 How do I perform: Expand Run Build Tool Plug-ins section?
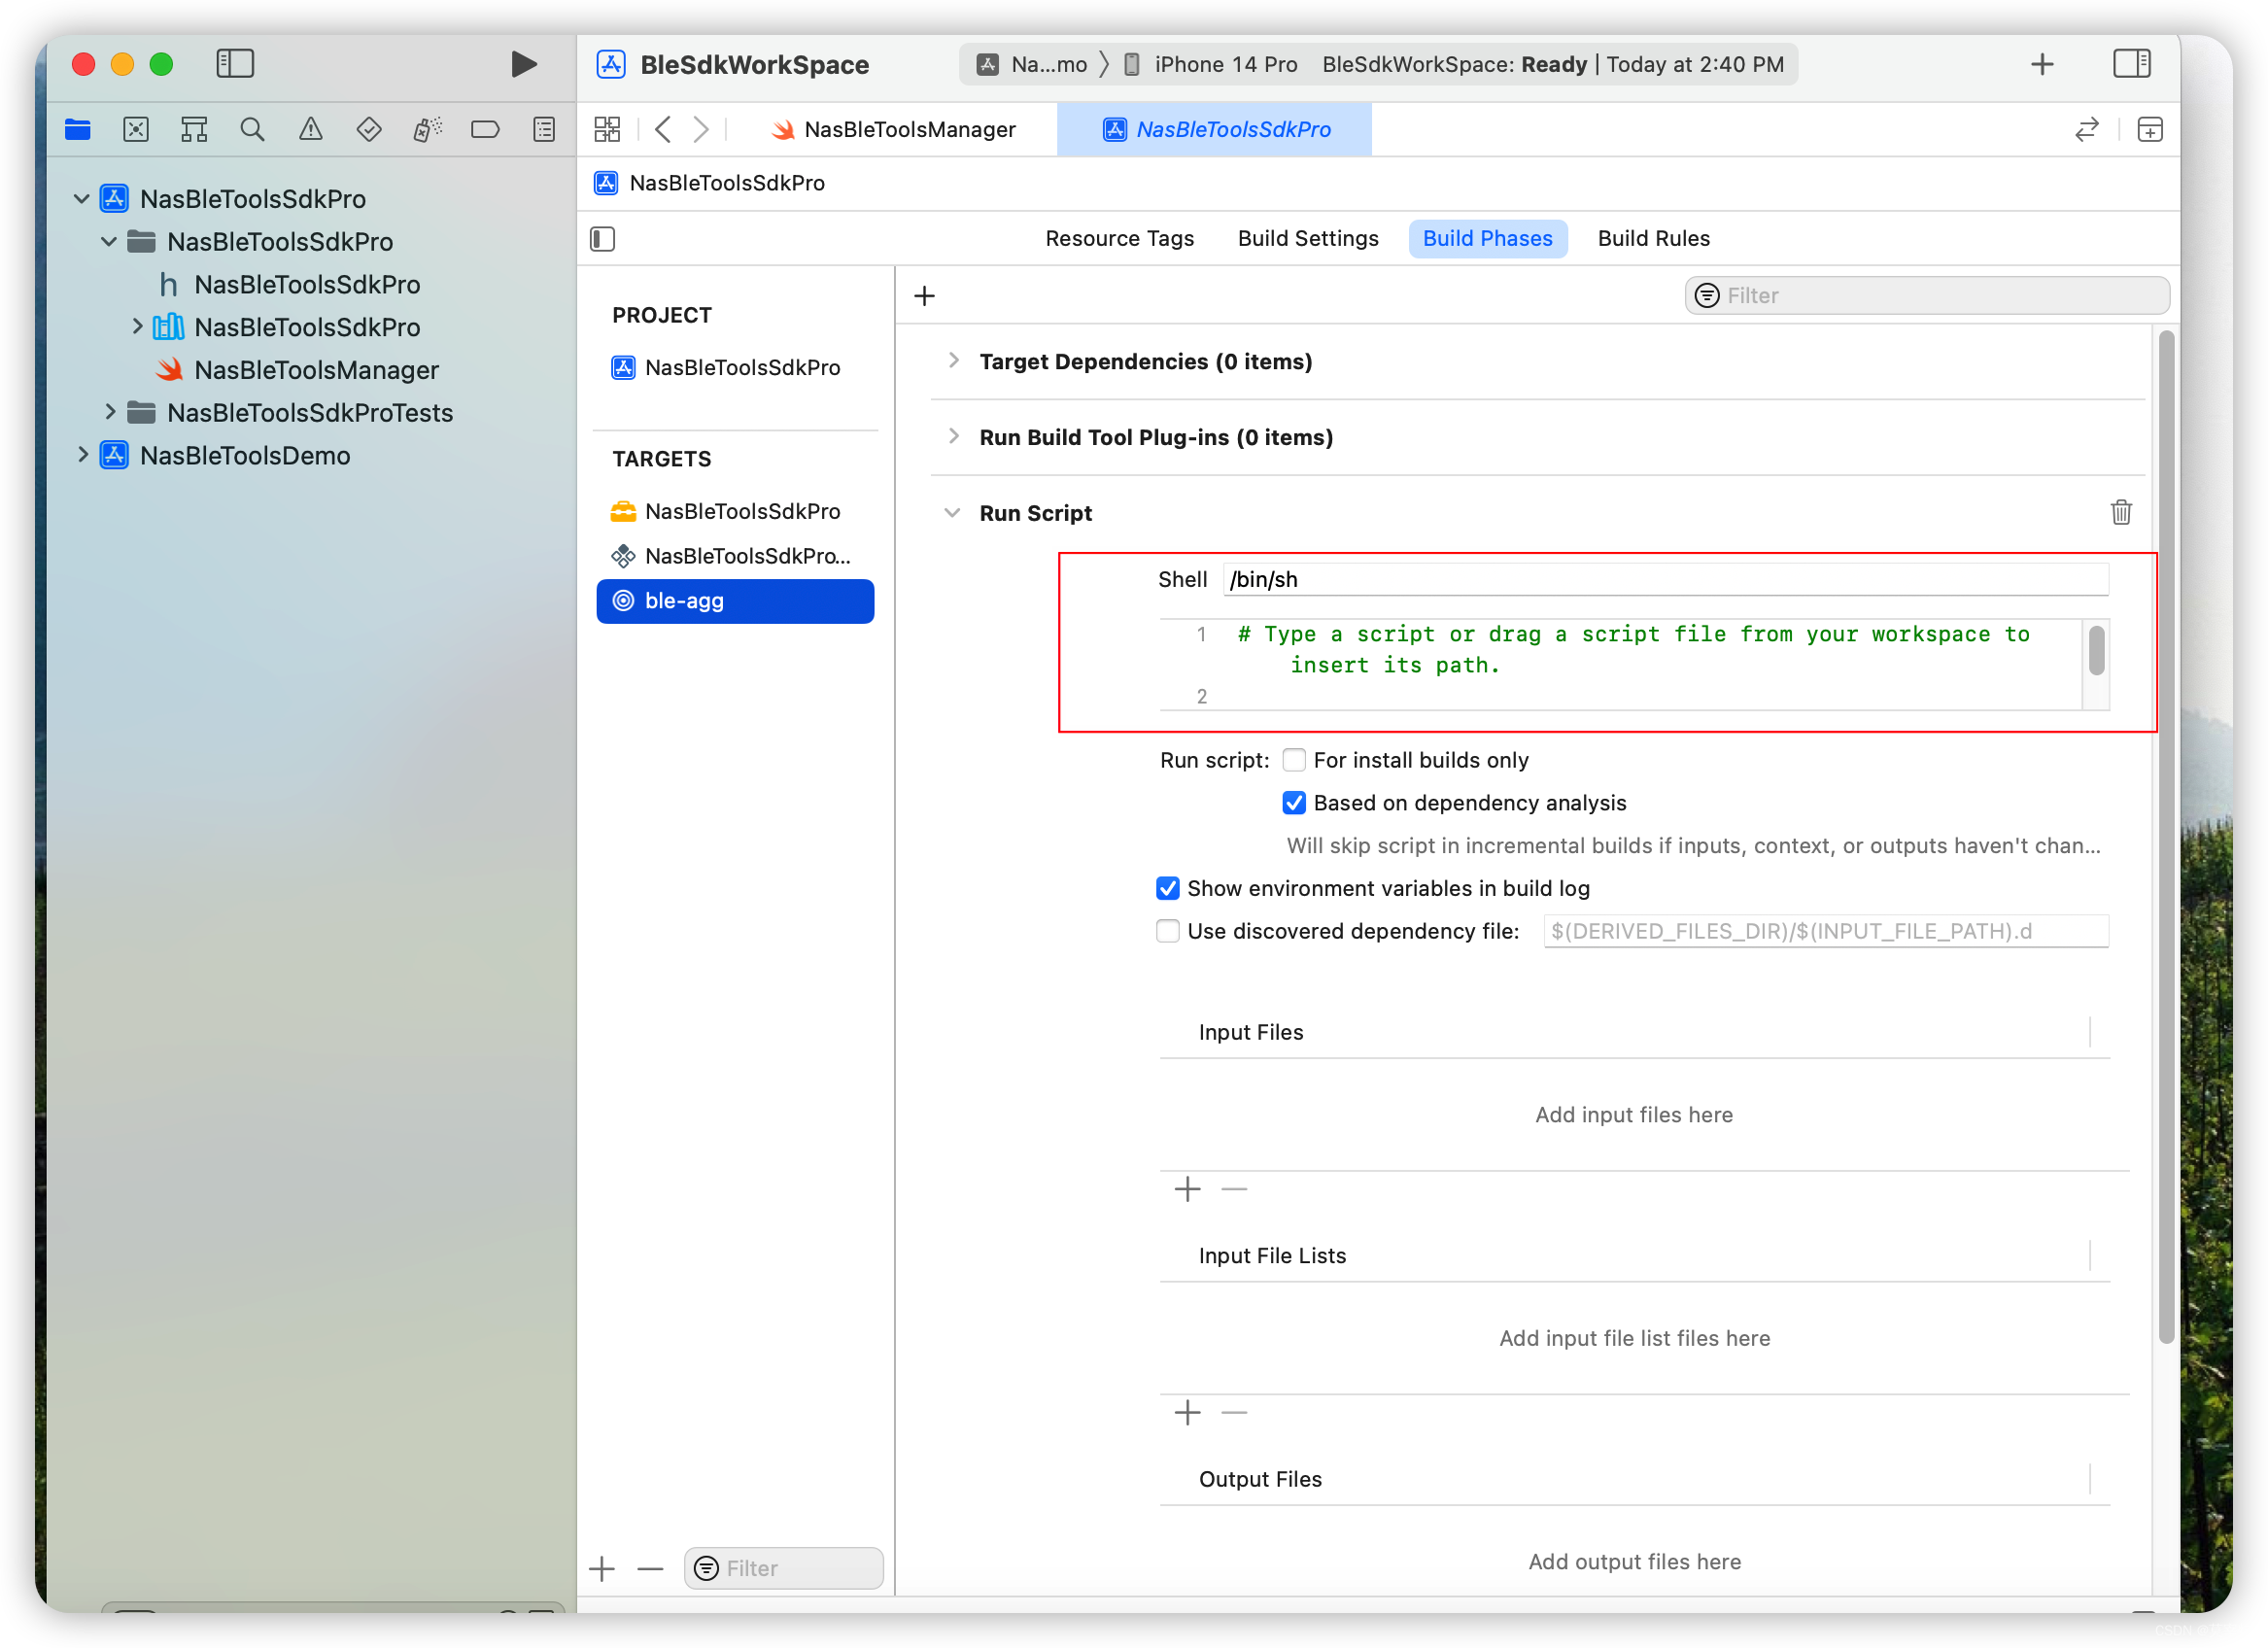coord(952,437)
